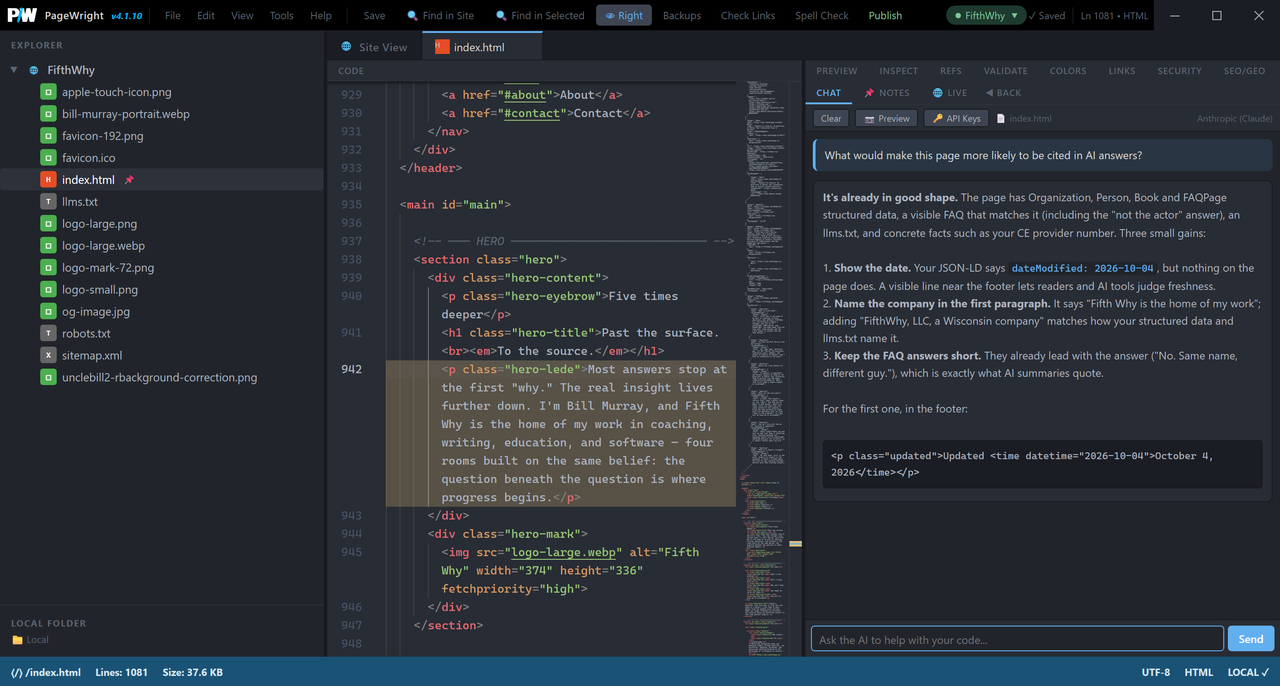Click the pin icon next to index.html

(x=129, y=180)
